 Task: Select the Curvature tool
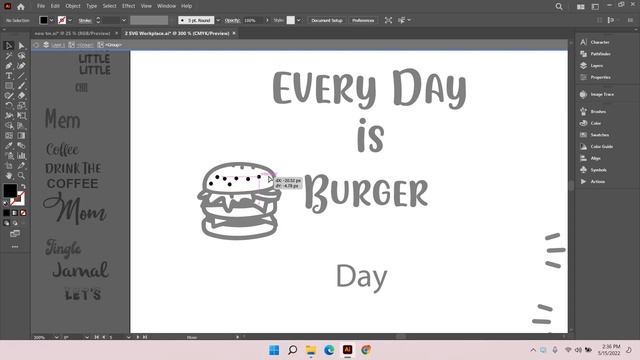tap(21, 66)
